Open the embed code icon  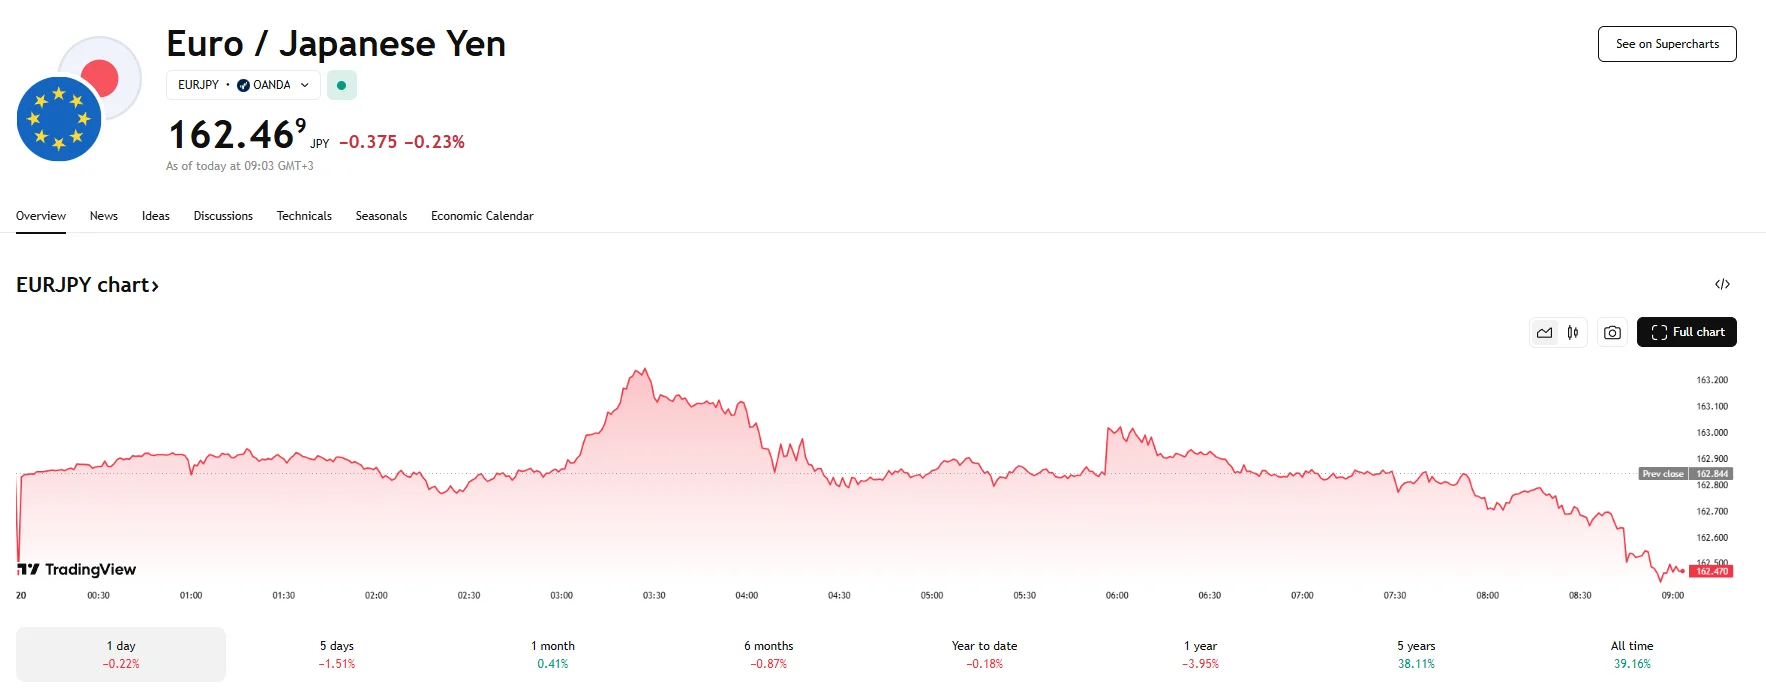1722,285
